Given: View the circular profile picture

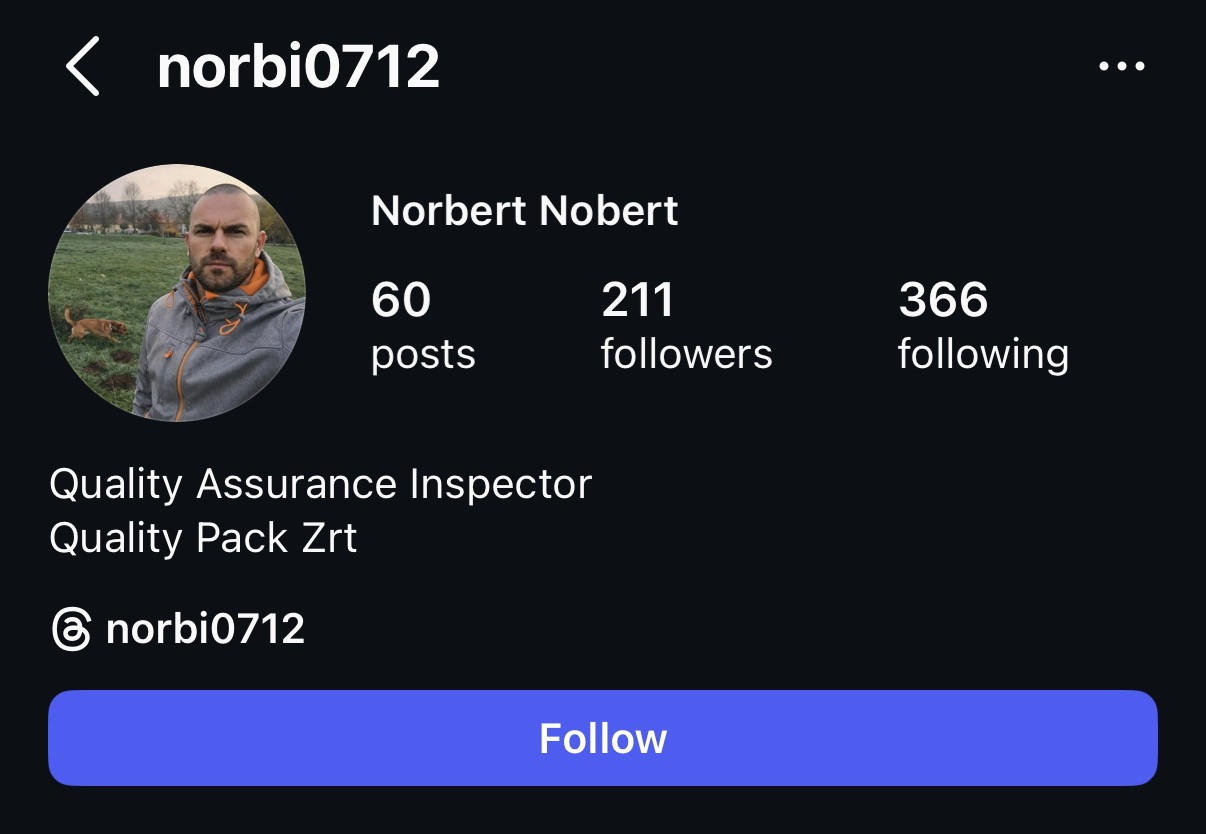Looking at the screenshot, I should (x=177, y=293).
